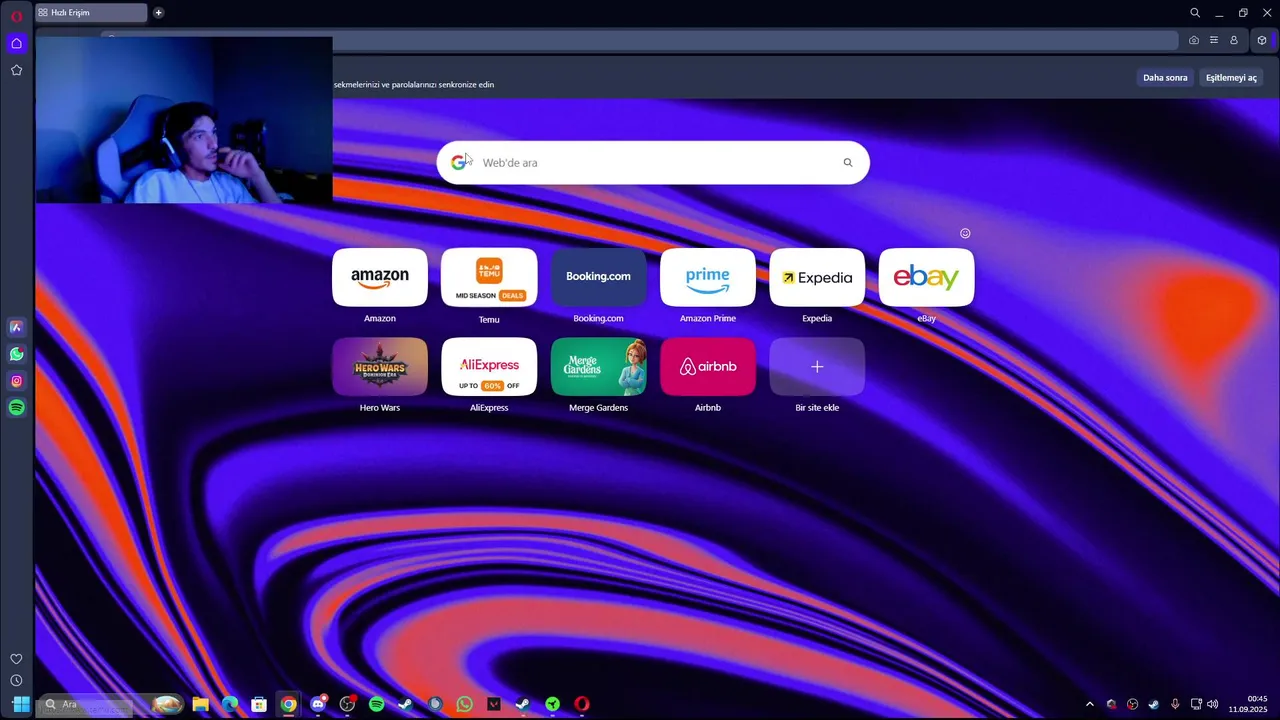Open Discord from the taskbar

tap(318, 704)
